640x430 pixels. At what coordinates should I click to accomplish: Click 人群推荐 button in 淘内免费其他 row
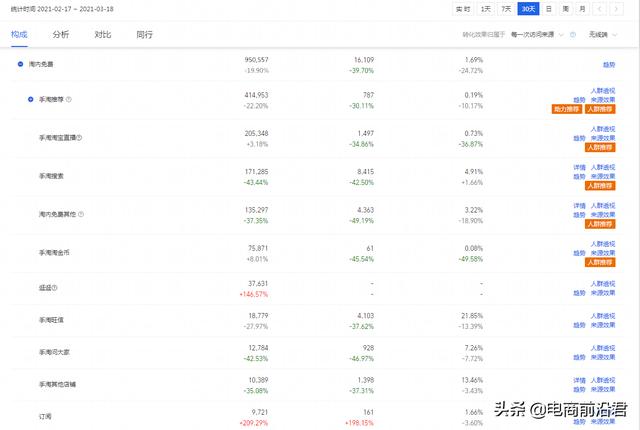pyautogui.click(x=600, y=224)
